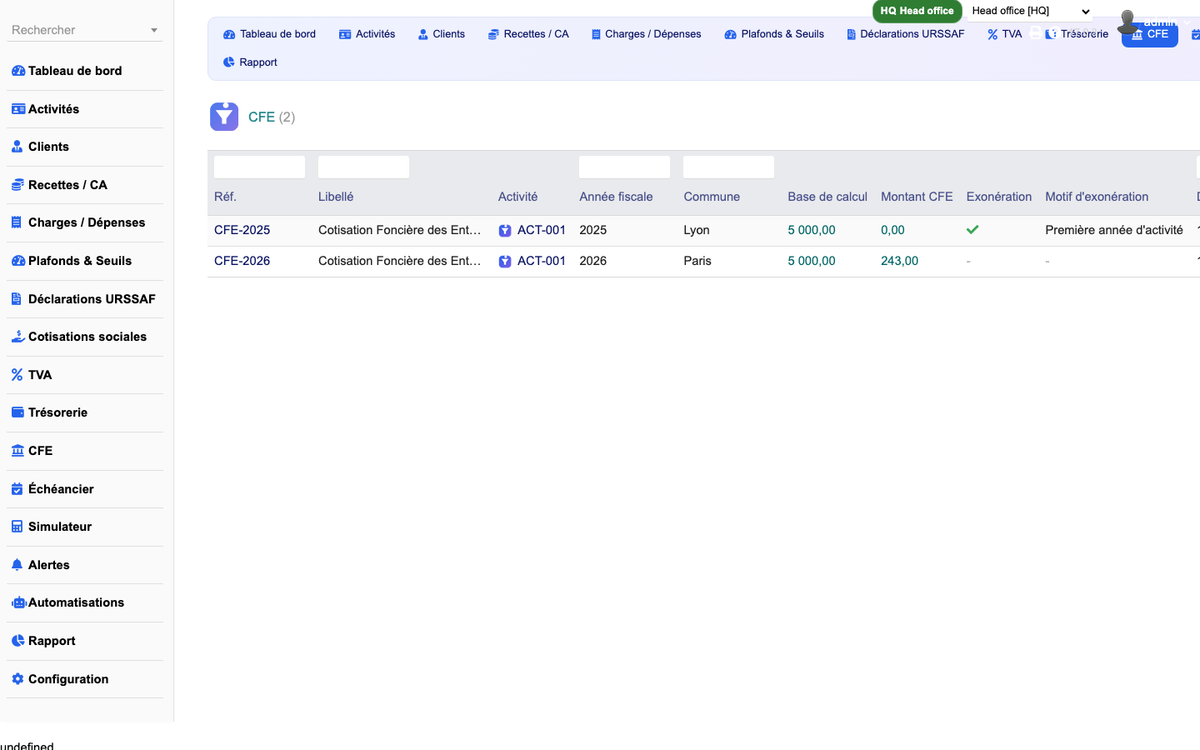Click the green HQ Head office badge

pyautogui.click(x=917, y=11)
